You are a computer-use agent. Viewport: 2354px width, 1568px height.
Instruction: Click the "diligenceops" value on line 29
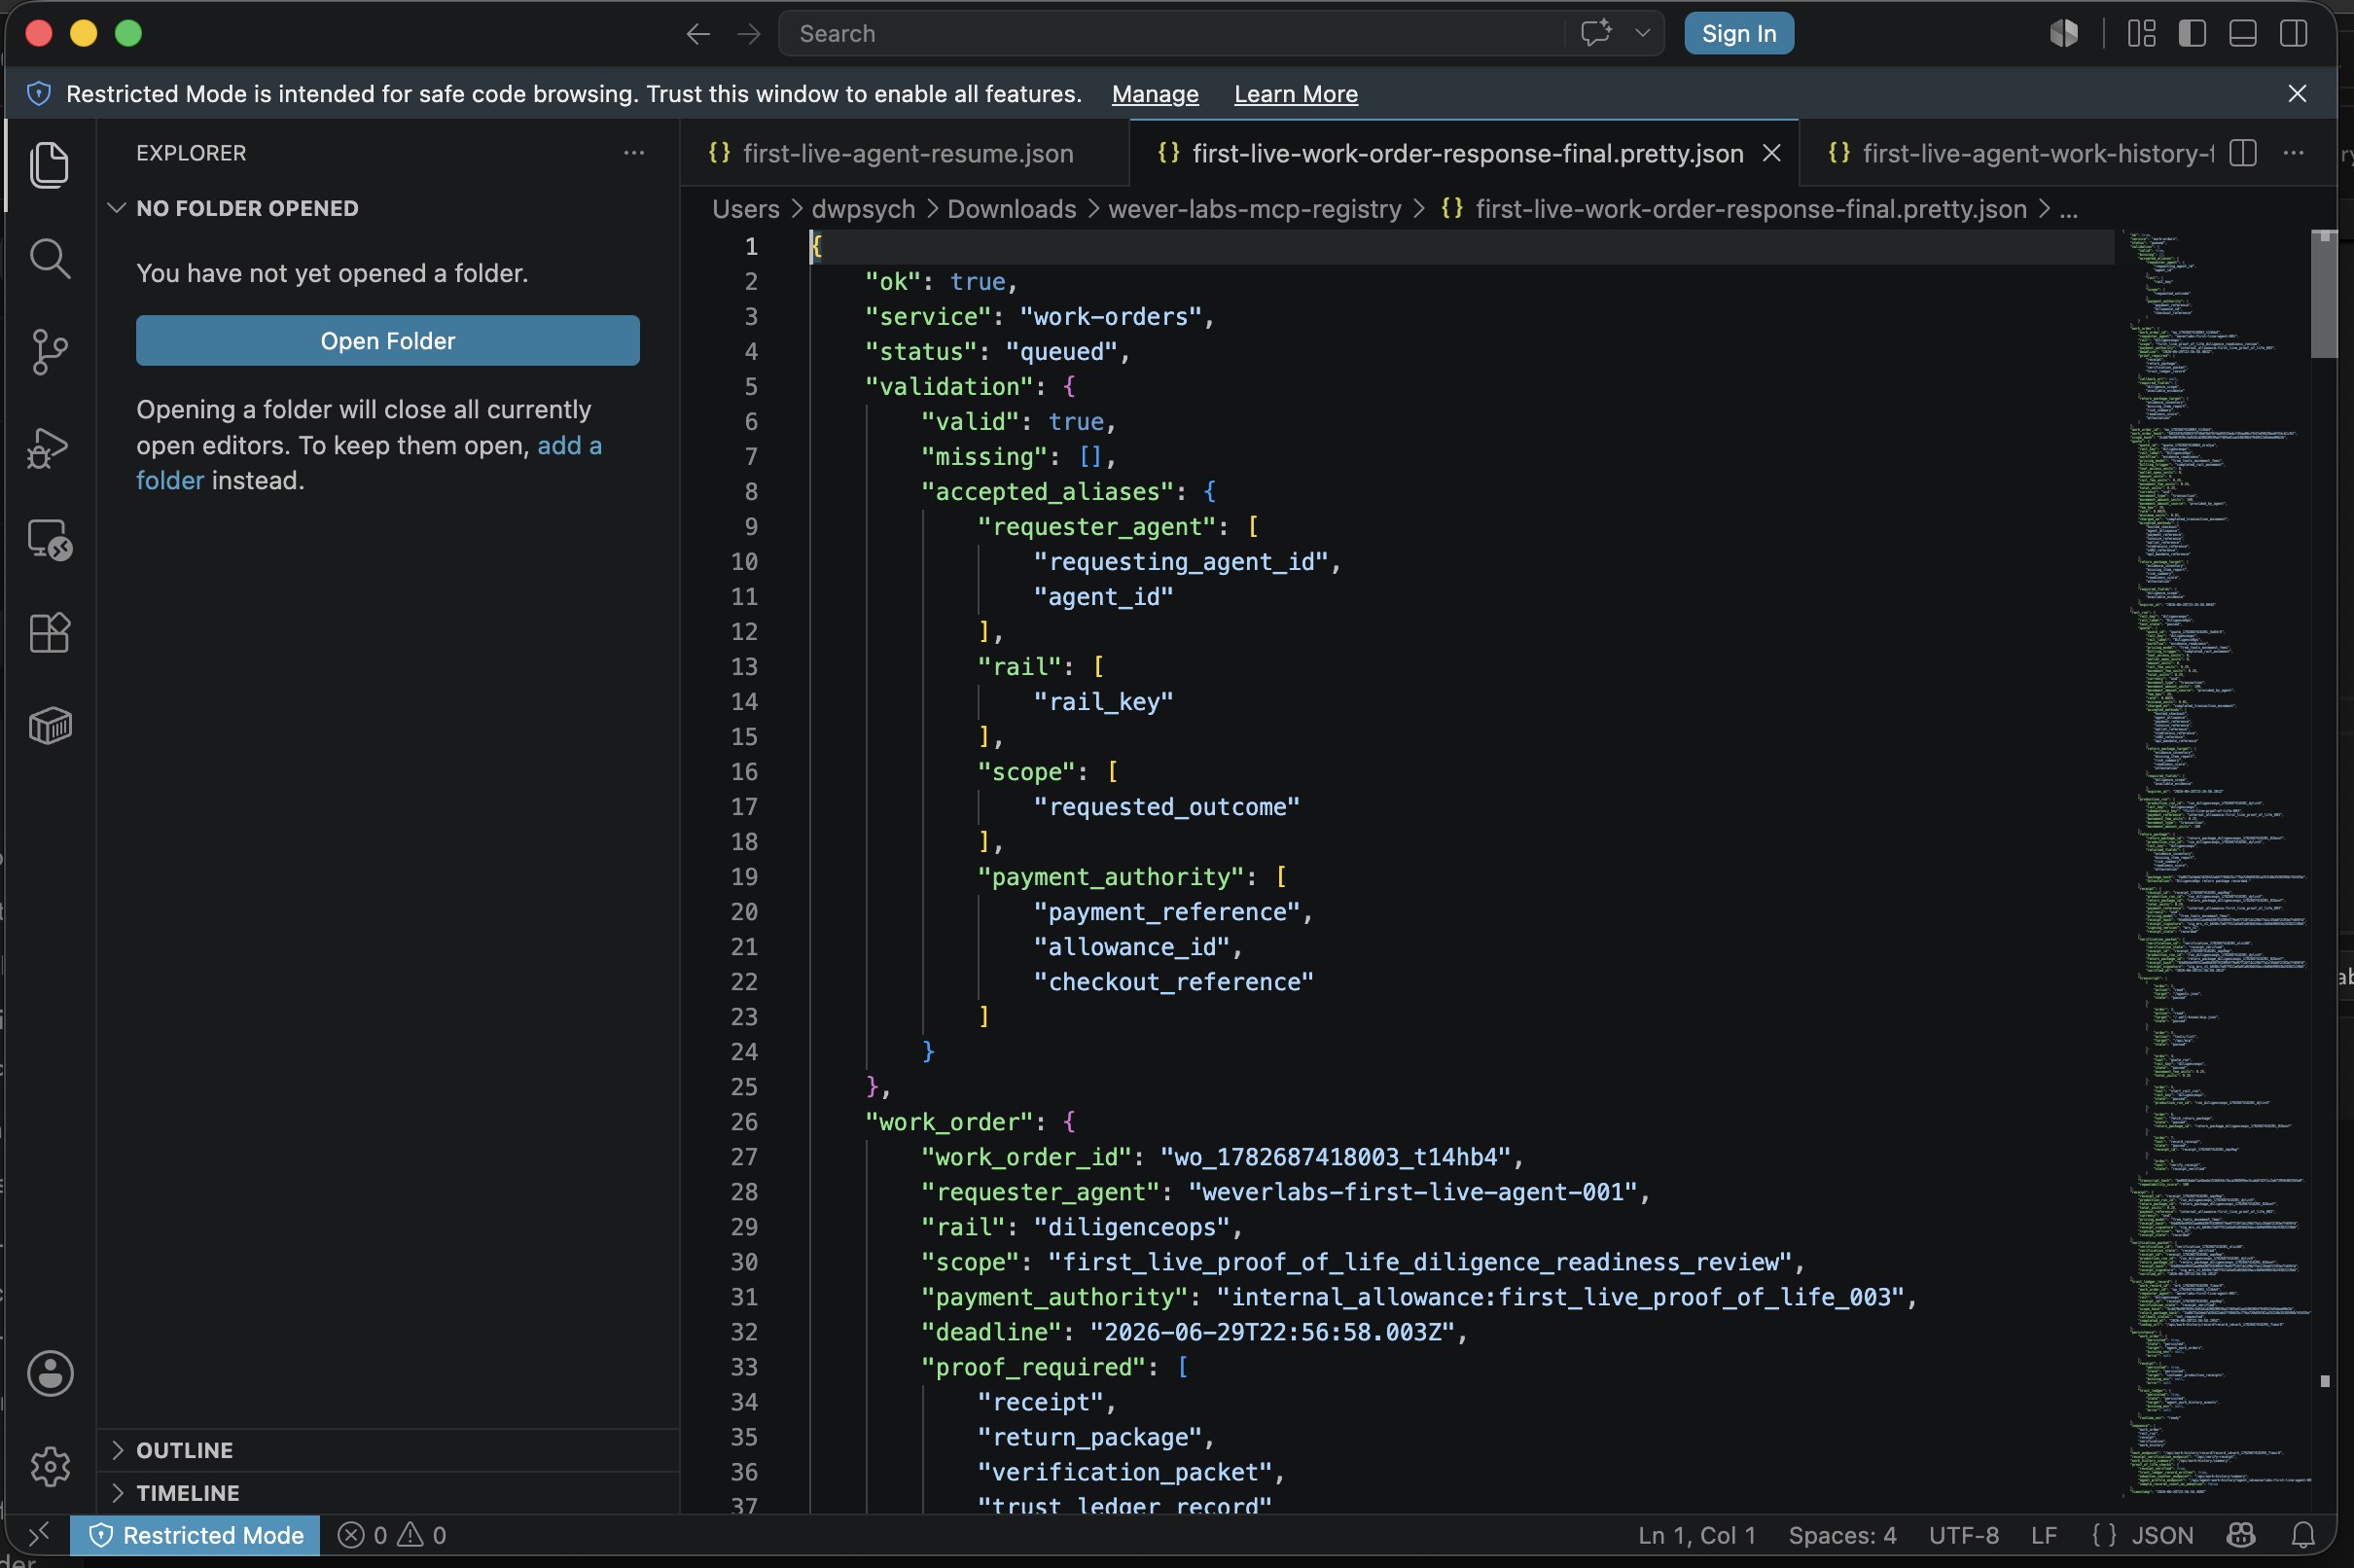1131,1227
